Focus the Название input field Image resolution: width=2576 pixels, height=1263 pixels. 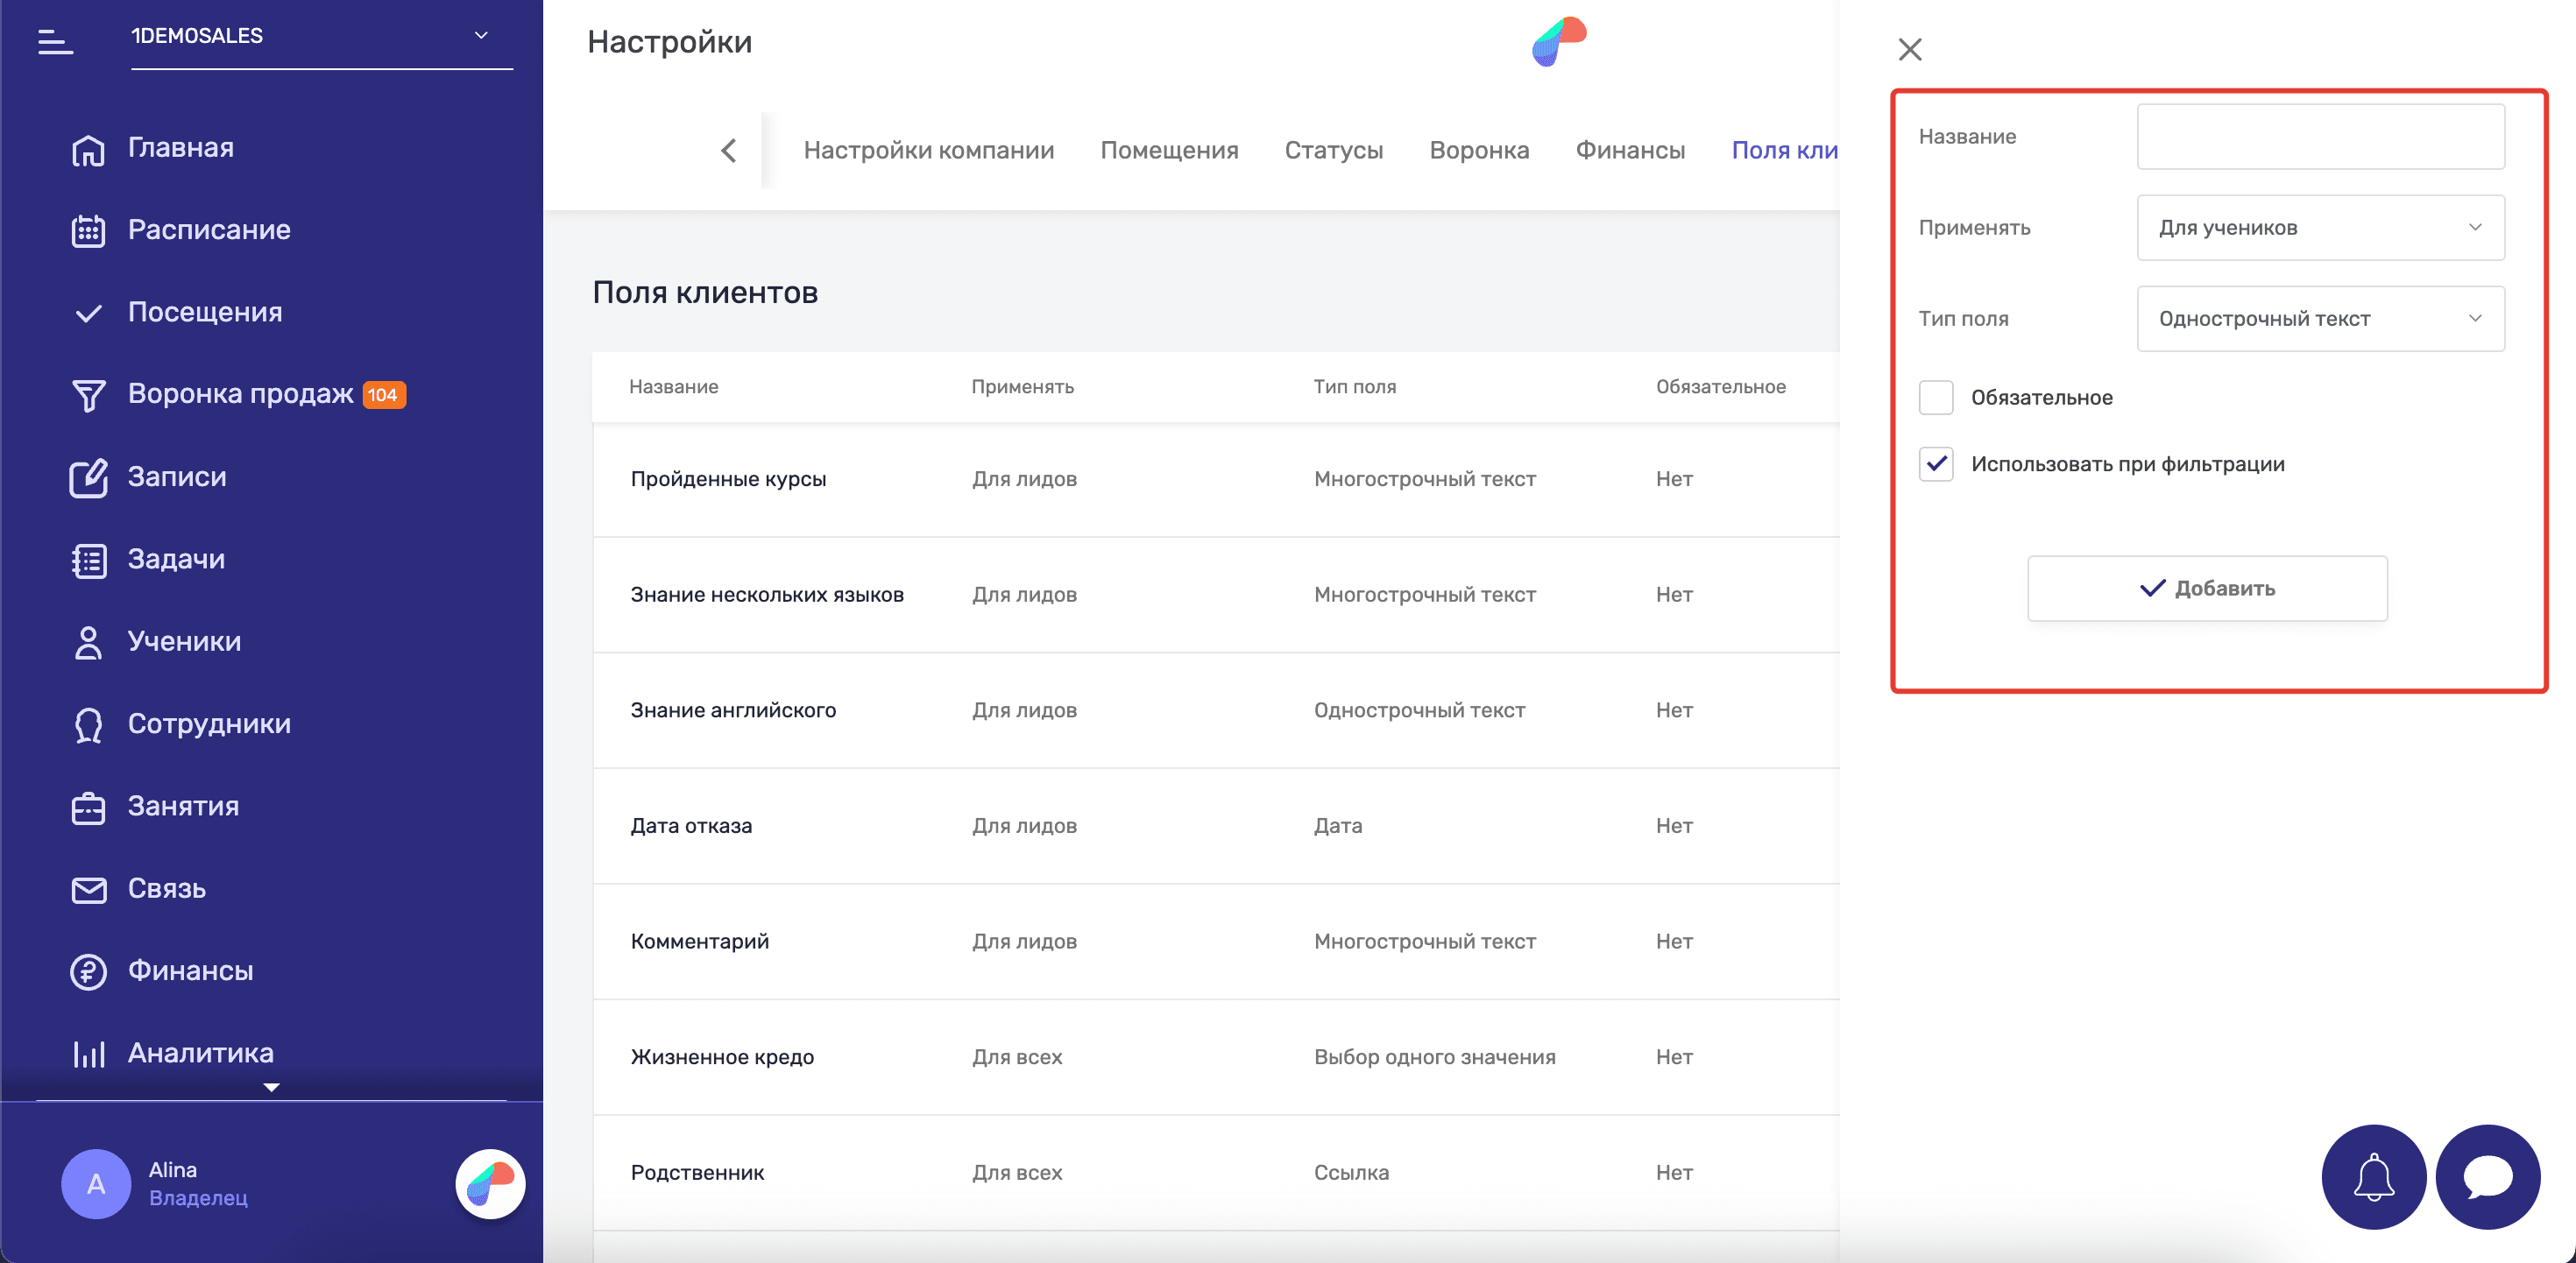click(x=2320, y=137)
